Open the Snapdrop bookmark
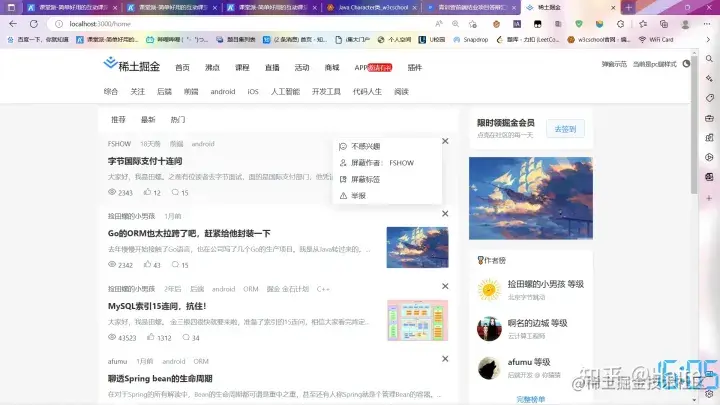The height and width of the screenshot is (405, 720). point(471,39)
